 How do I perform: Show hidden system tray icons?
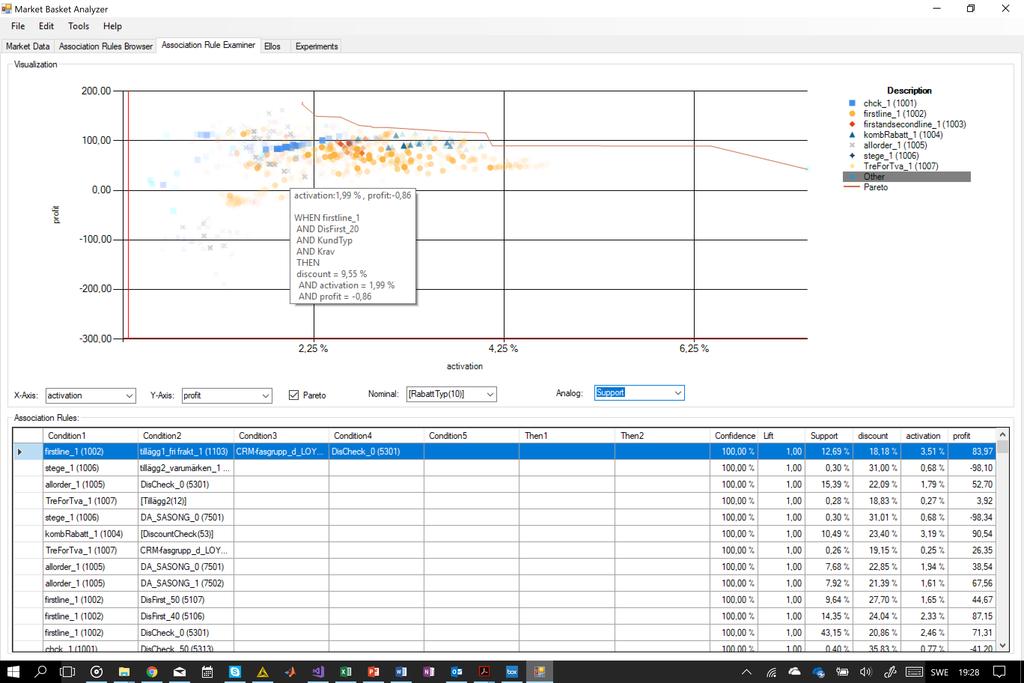pos(746,671)
